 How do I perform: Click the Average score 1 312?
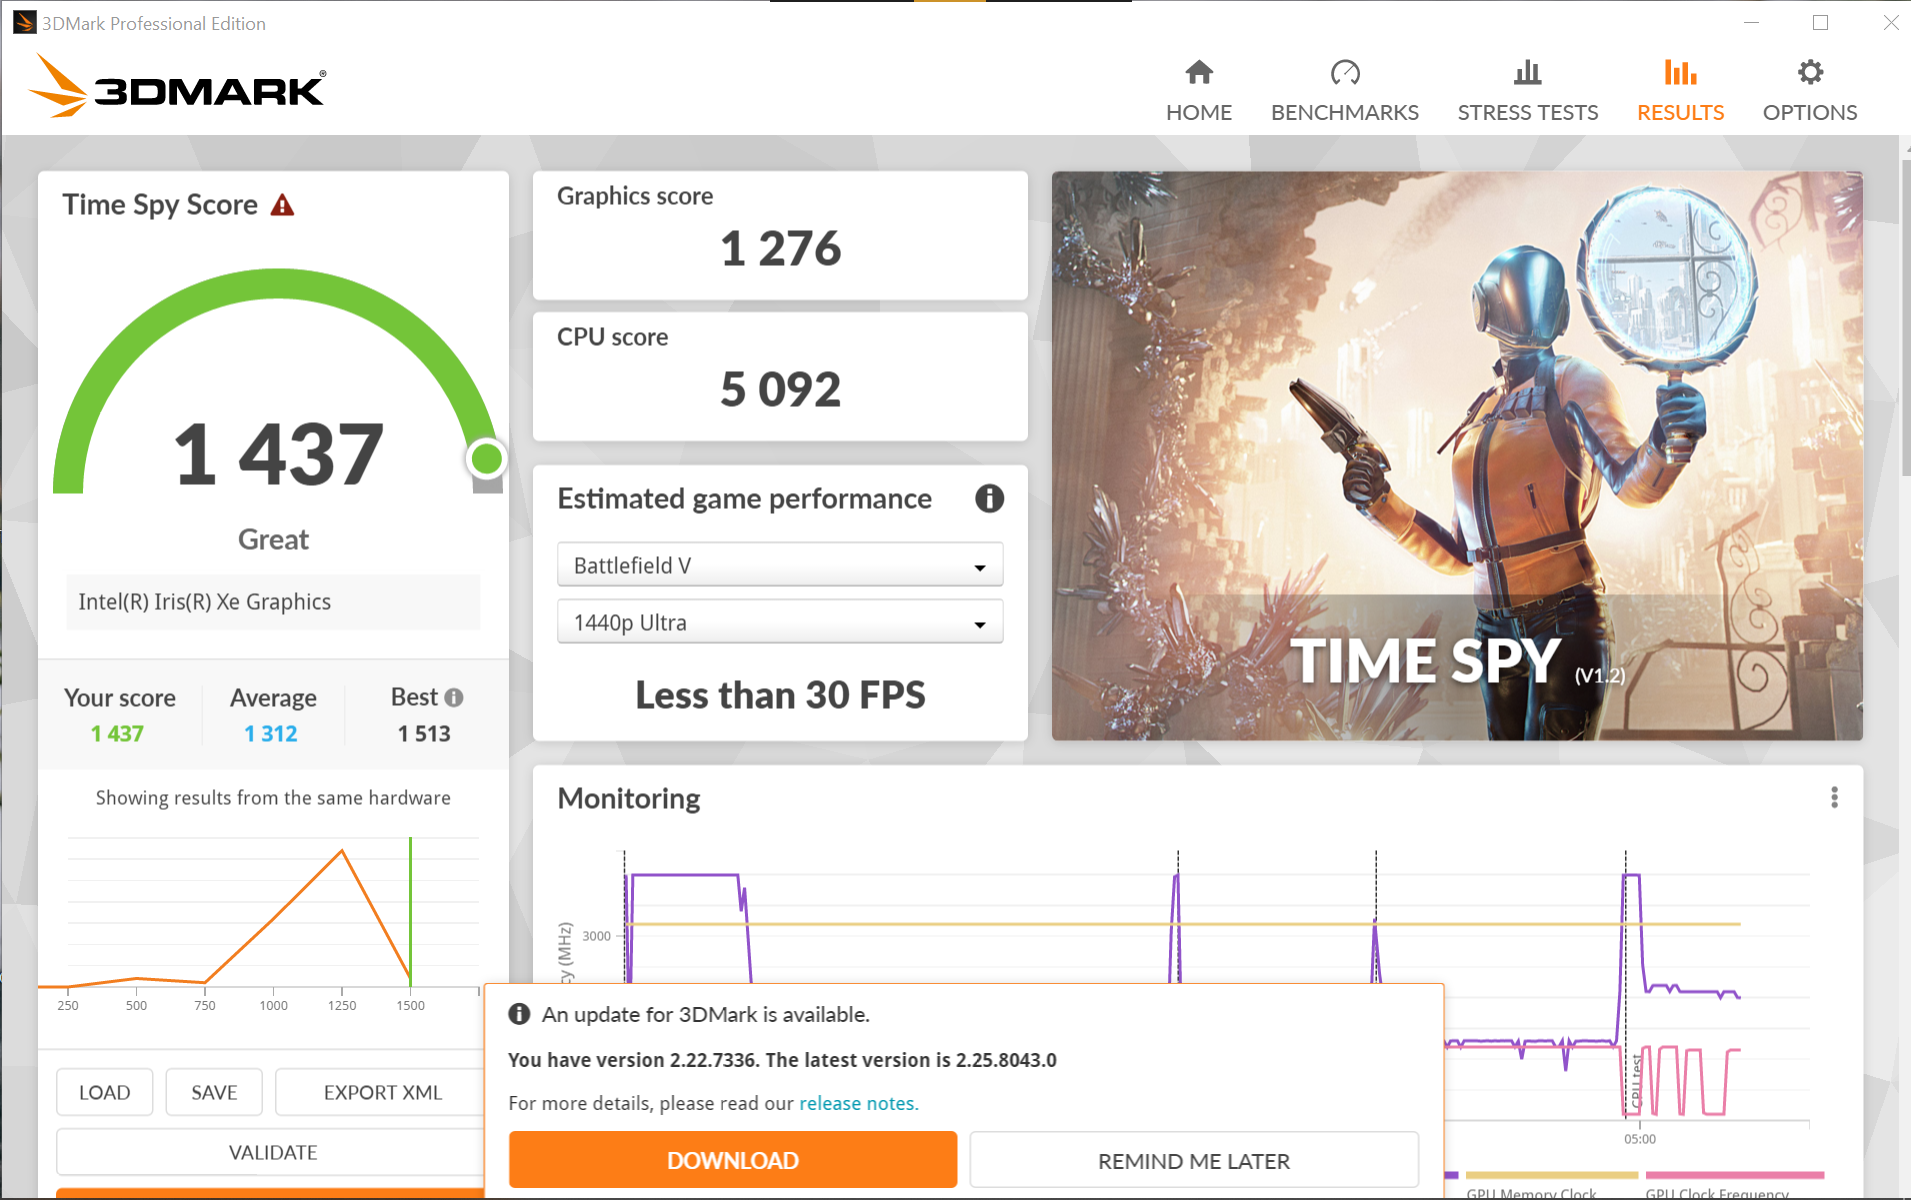(x=271, y=733)
